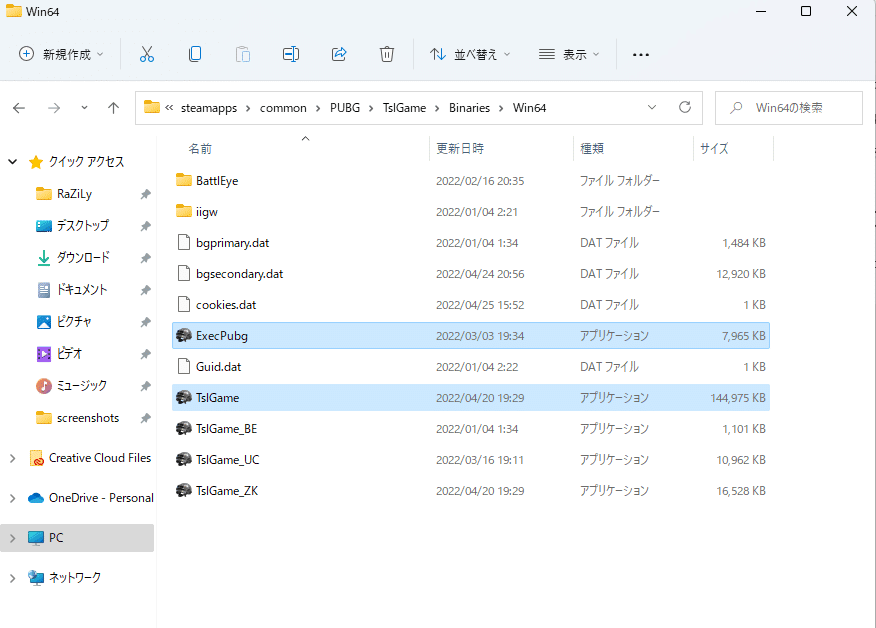Go up one folder level arrow
Screen dimensions: 876x628
pos(113,108)
